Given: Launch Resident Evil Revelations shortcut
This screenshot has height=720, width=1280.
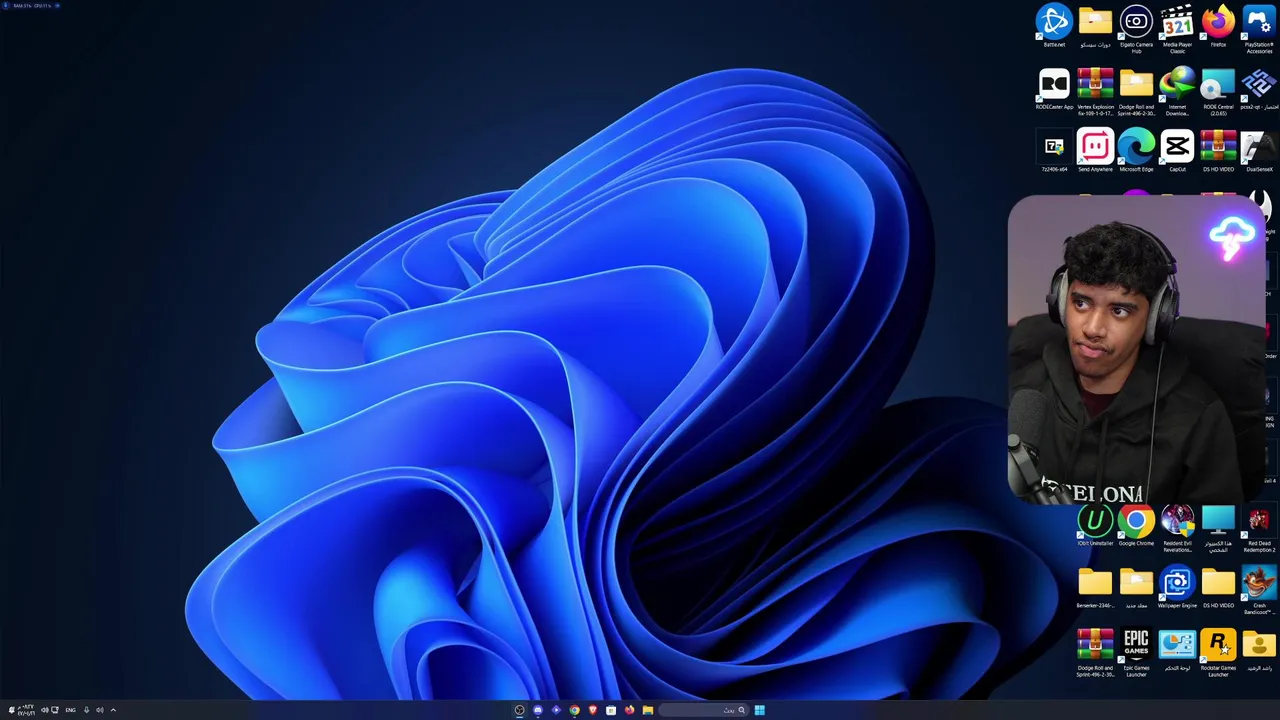Looking at the screenshot, I should click(x=1177, y=527).
